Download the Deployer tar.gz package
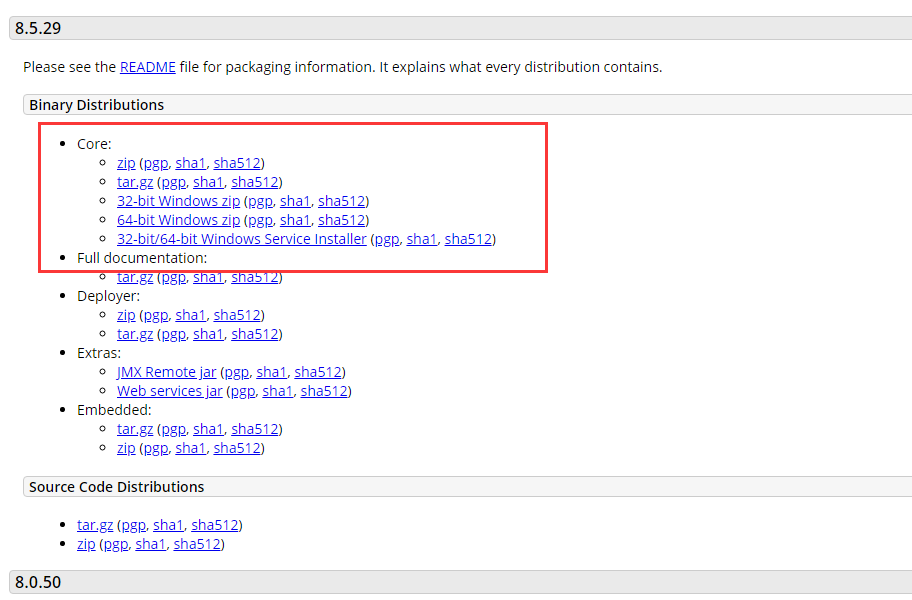 135,334
